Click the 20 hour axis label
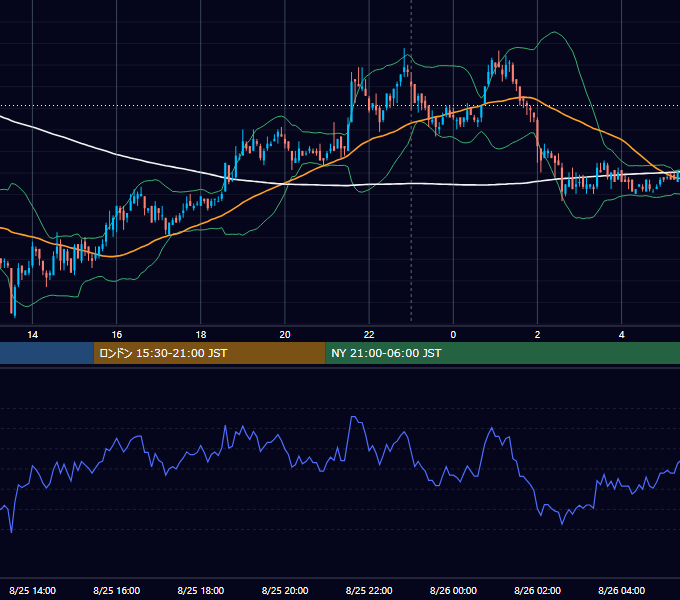This screenshot has height=600, width=680. [x=285, y=335]
